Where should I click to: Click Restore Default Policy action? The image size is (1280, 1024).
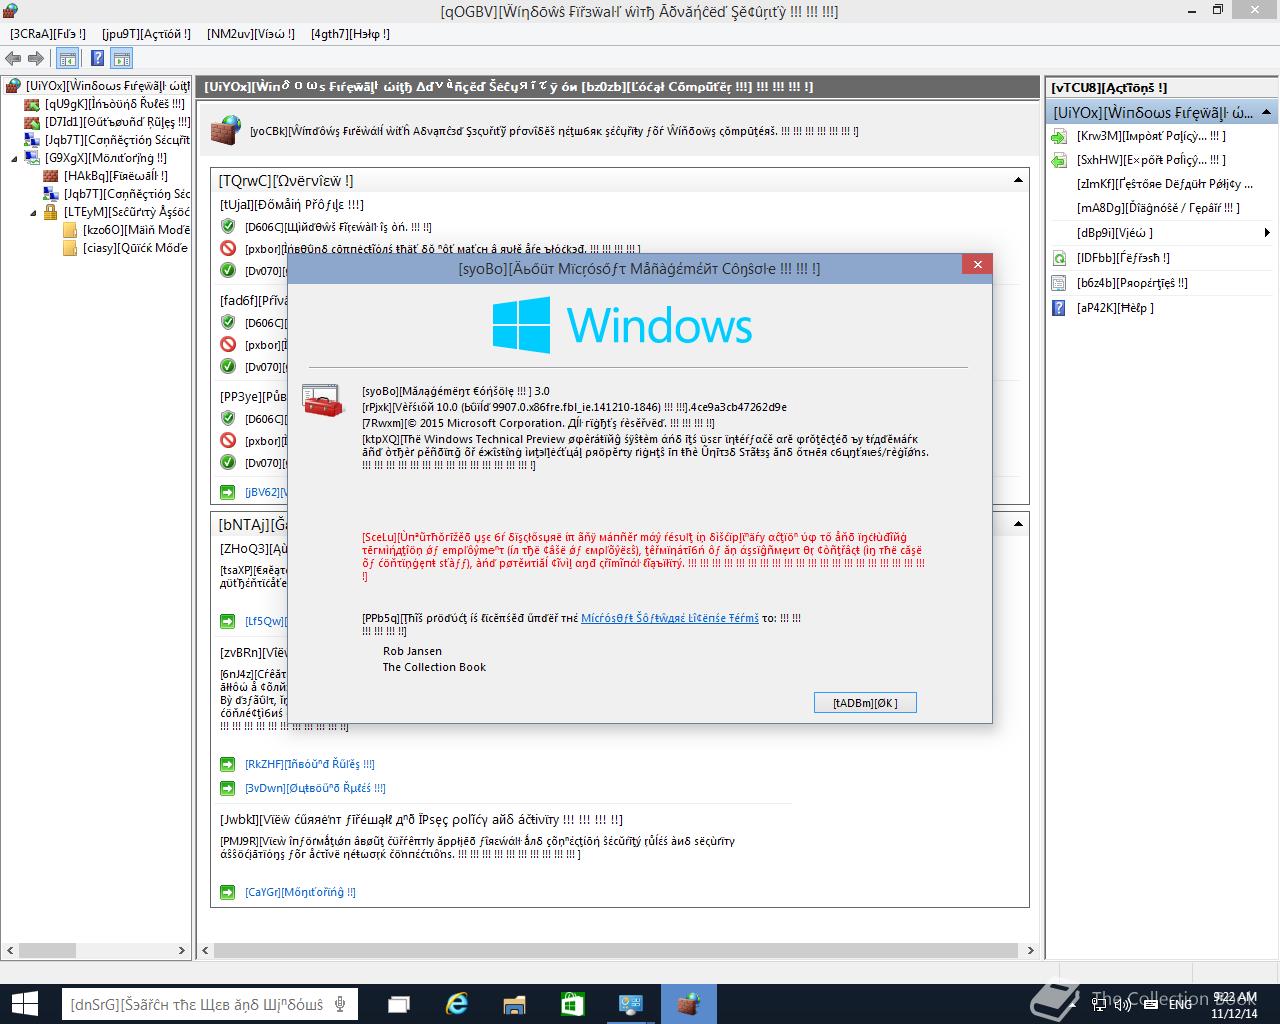1165,184
